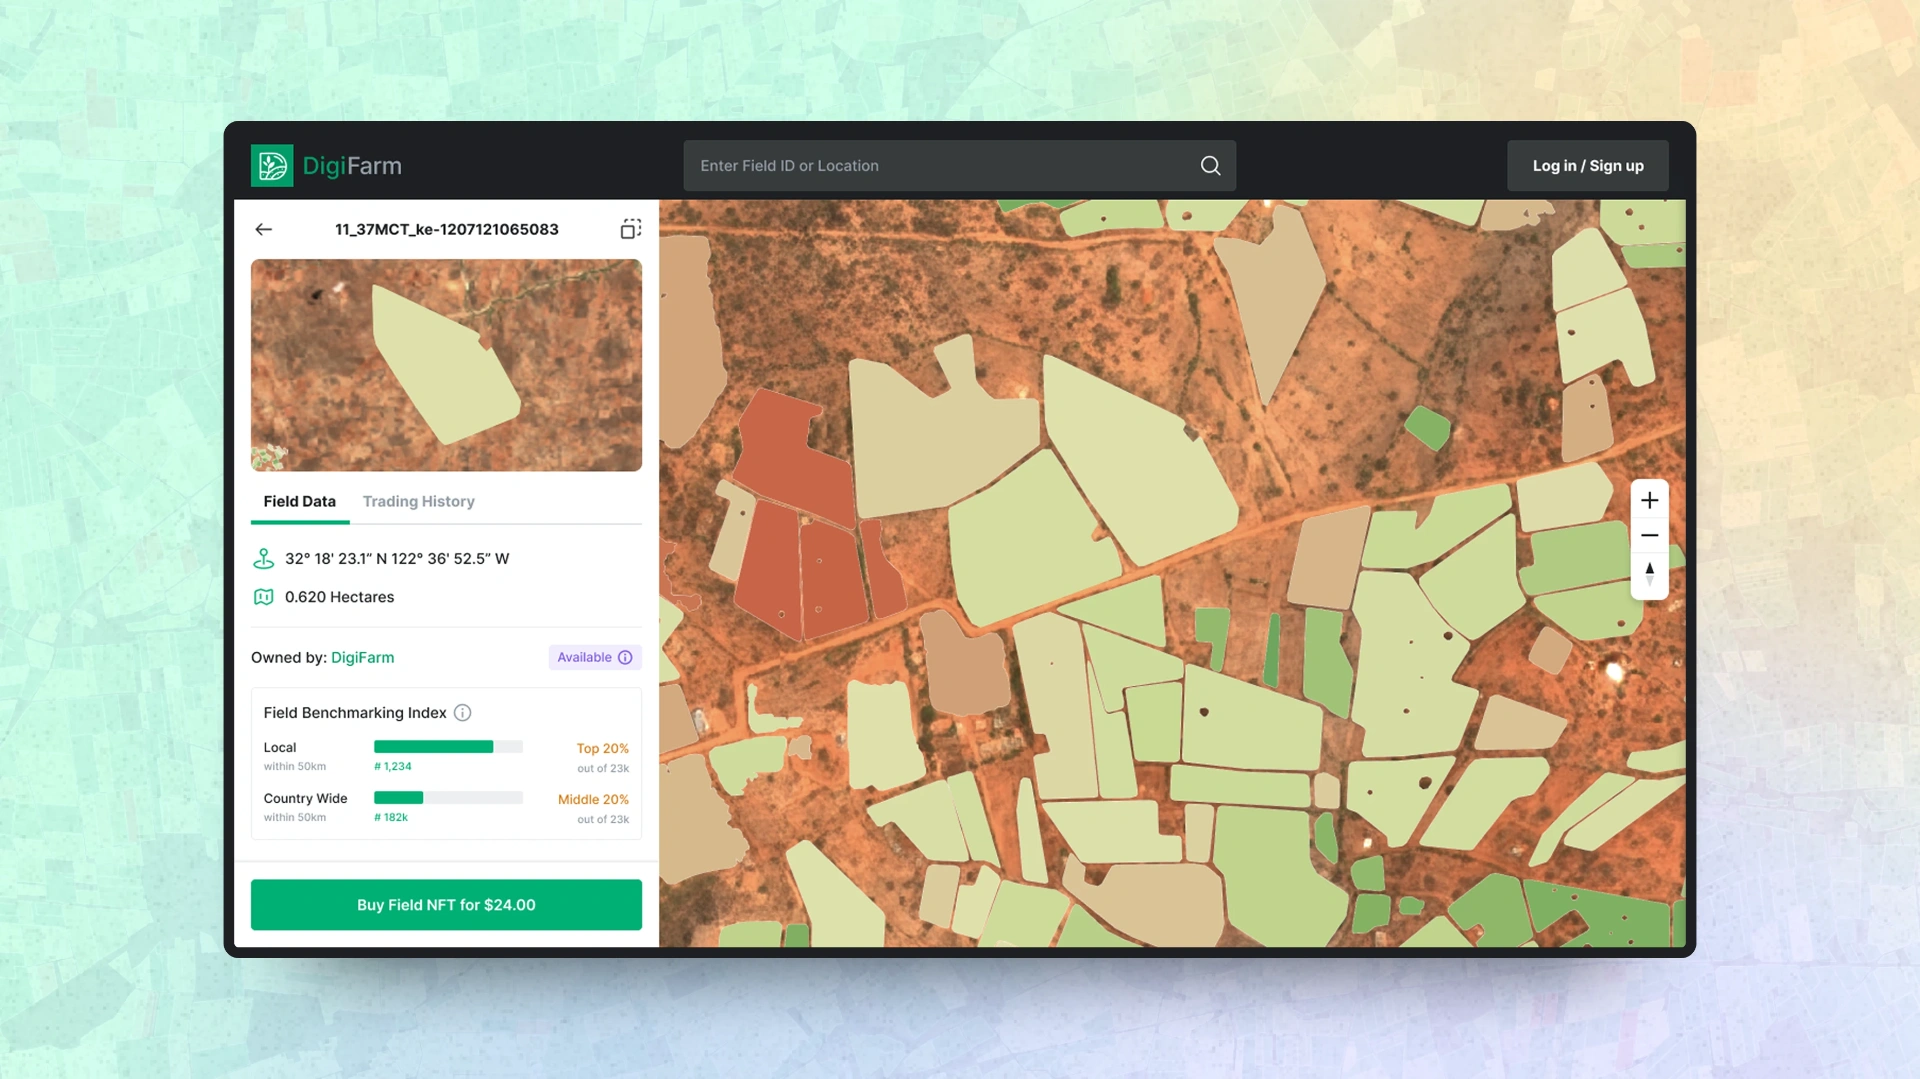Click the DigiFarm brand name text
The width and height of the screenshot is (1920, 1079).
pos(352,166)
